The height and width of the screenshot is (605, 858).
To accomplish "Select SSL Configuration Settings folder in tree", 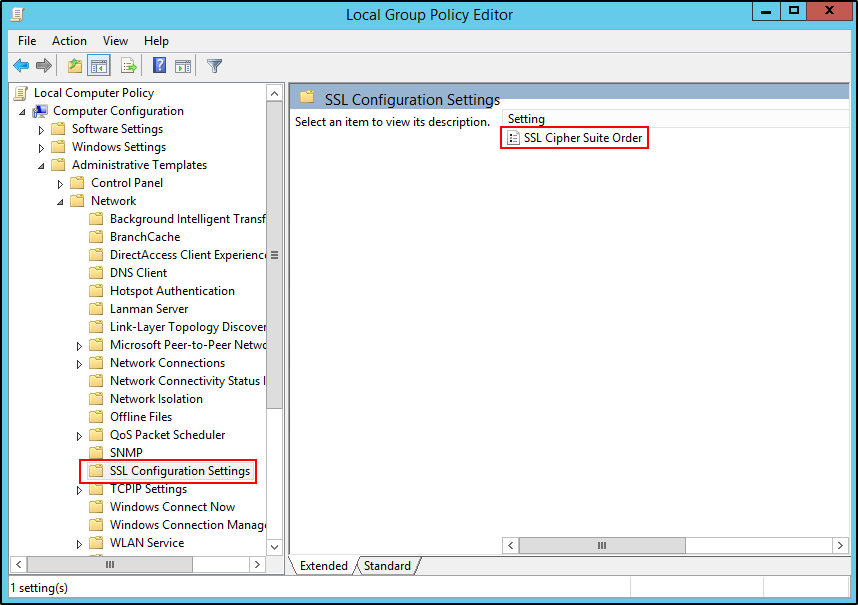I will coord(179,471).
